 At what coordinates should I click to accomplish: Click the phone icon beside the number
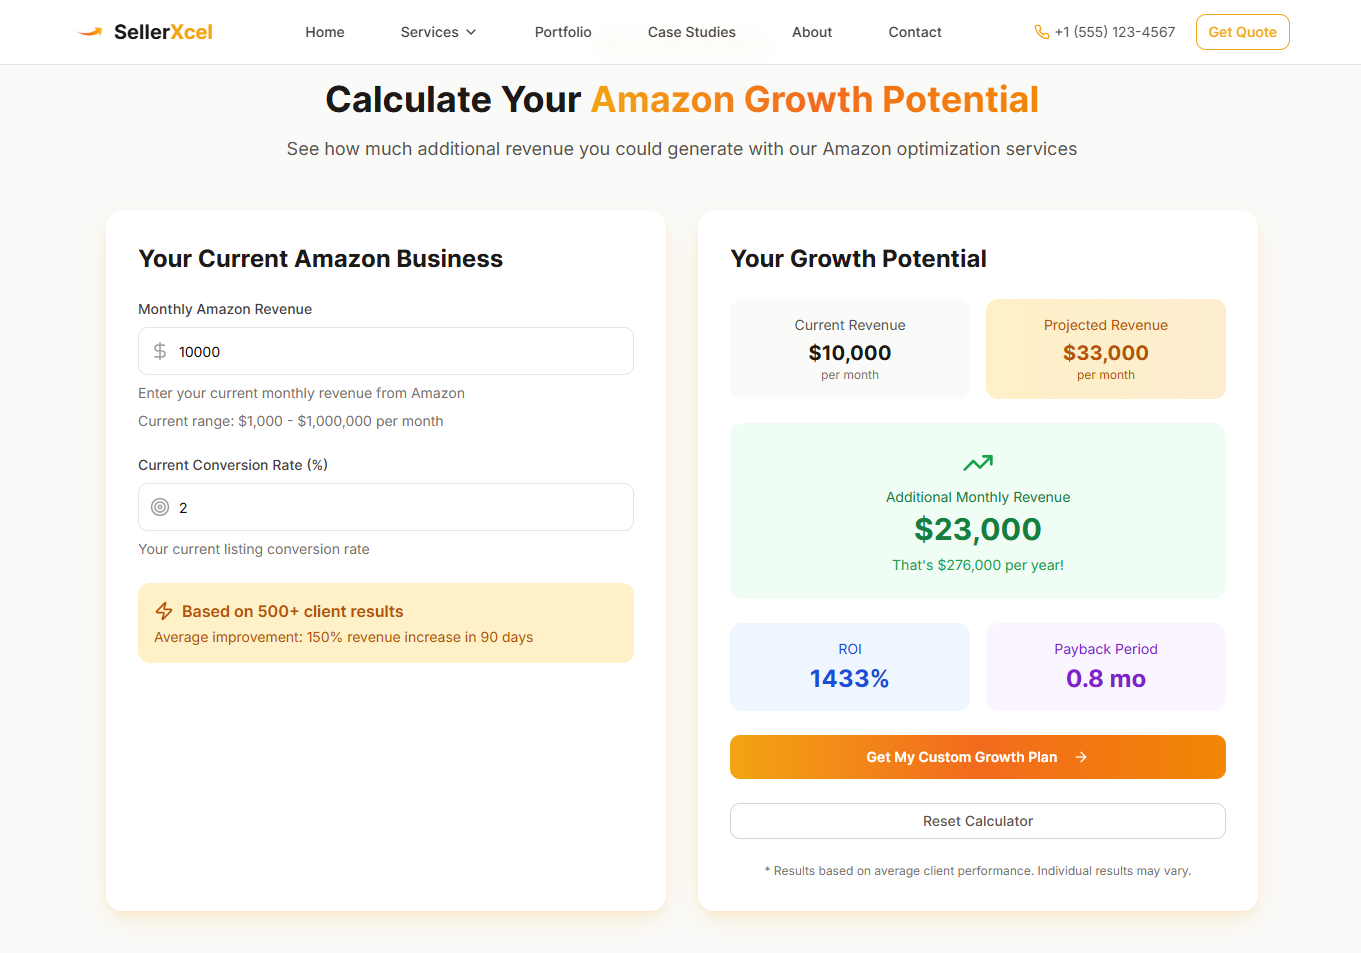(x=1041, y=32)
